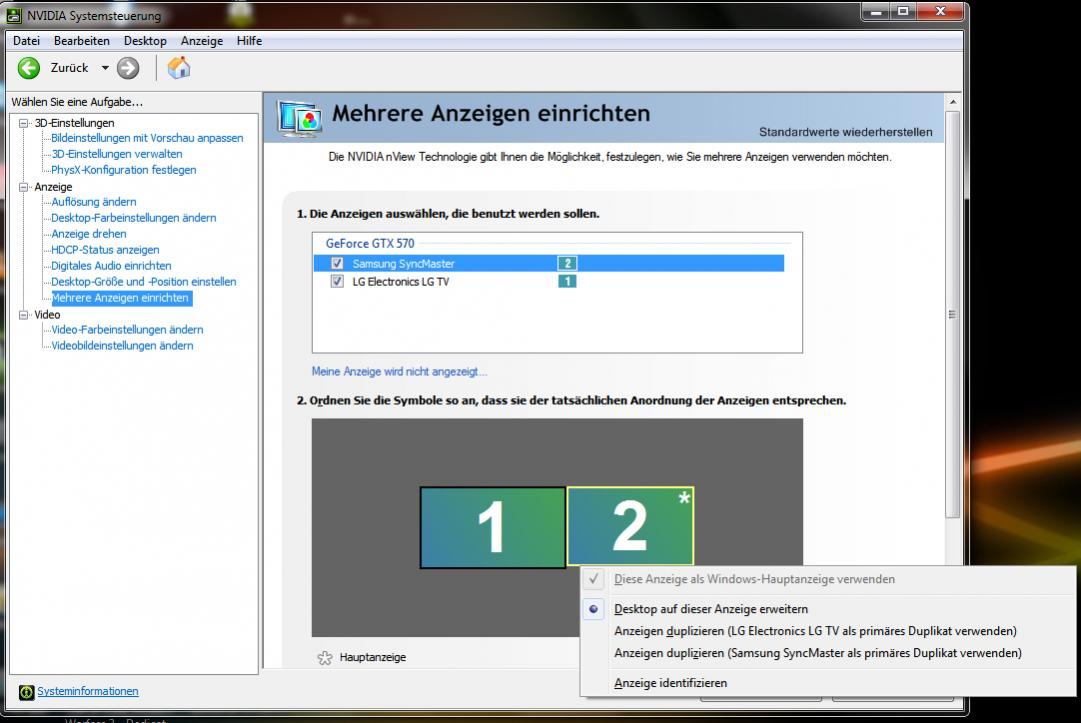This screenshot has width=1081, height=723.
Task: Click the main panel vertical scrollbar thumb
Action: [x=953, y=314]
